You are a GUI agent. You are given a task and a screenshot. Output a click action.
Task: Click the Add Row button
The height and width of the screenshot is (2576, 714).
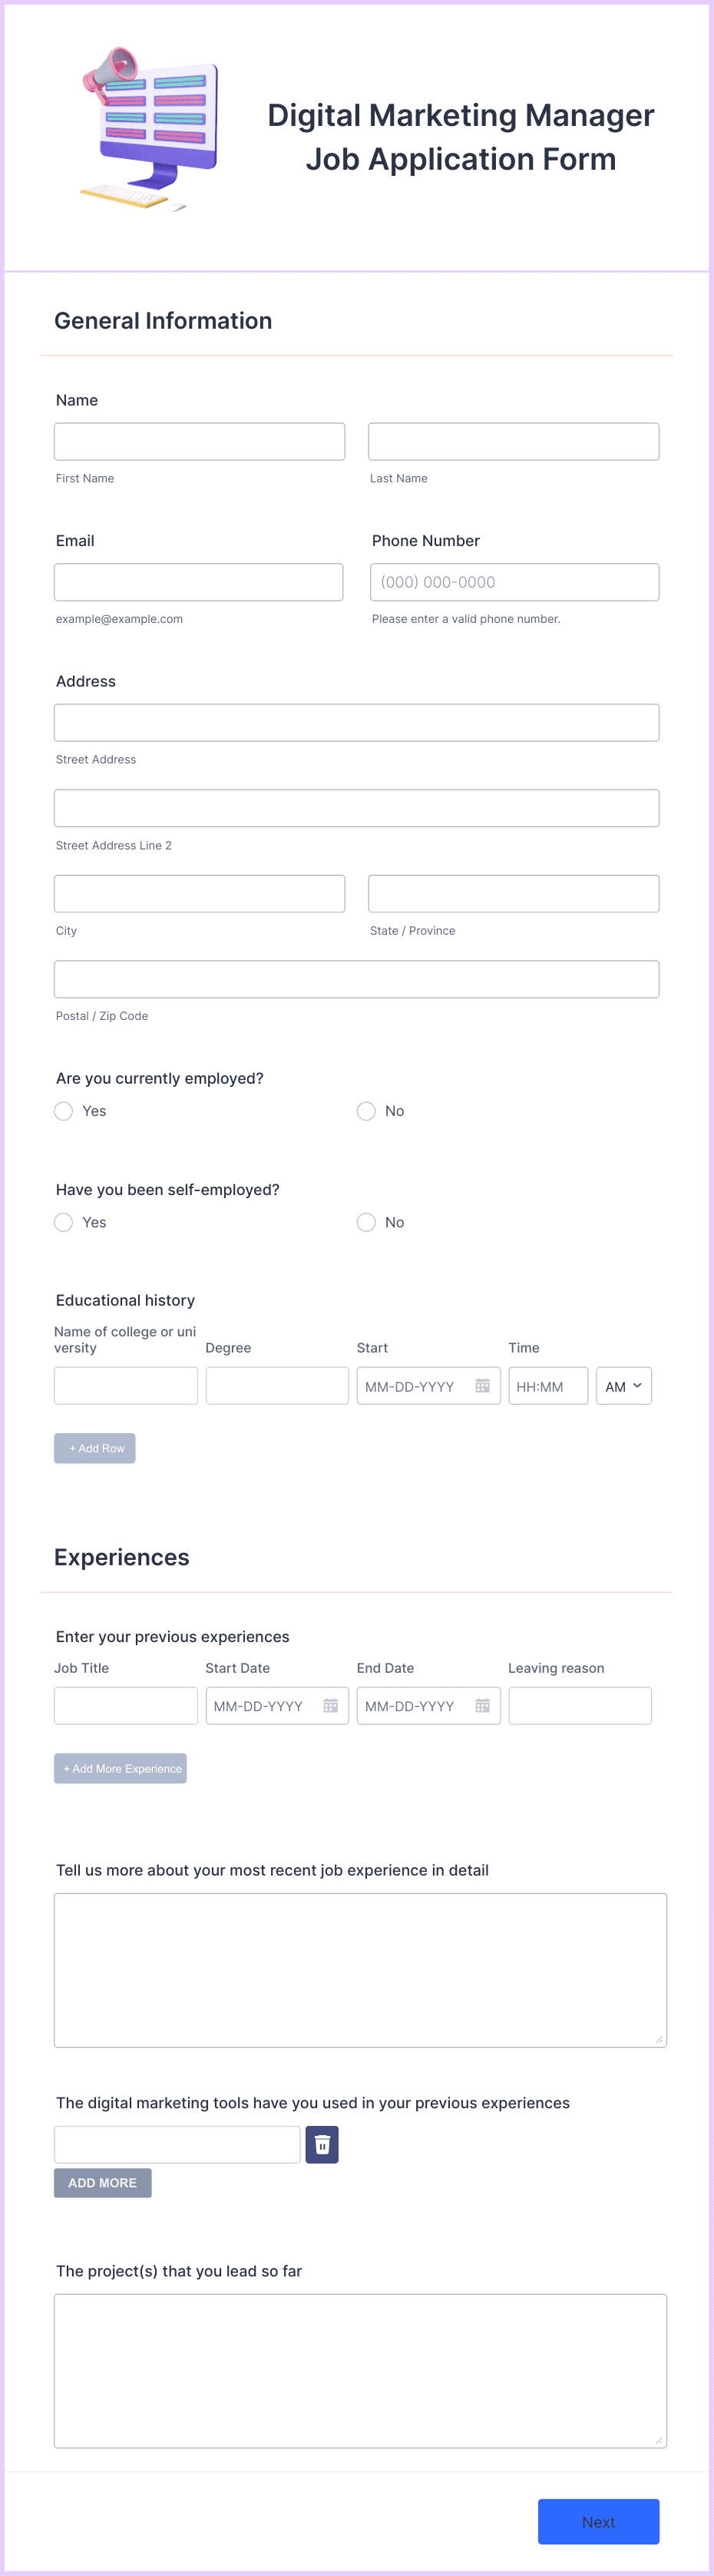pos(94,1448)
